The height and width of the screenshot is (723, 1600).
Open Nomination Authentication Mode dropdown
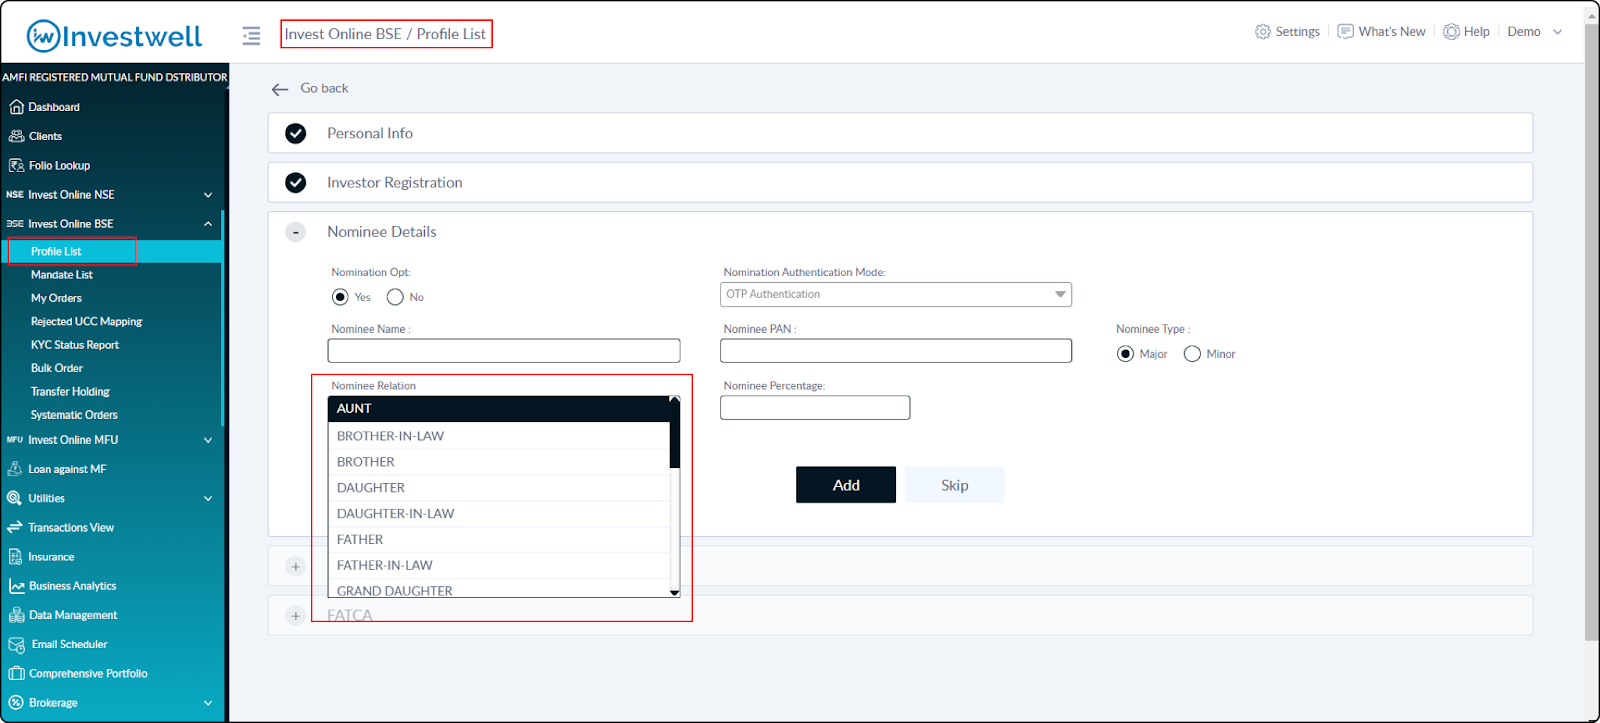point(896,294)
